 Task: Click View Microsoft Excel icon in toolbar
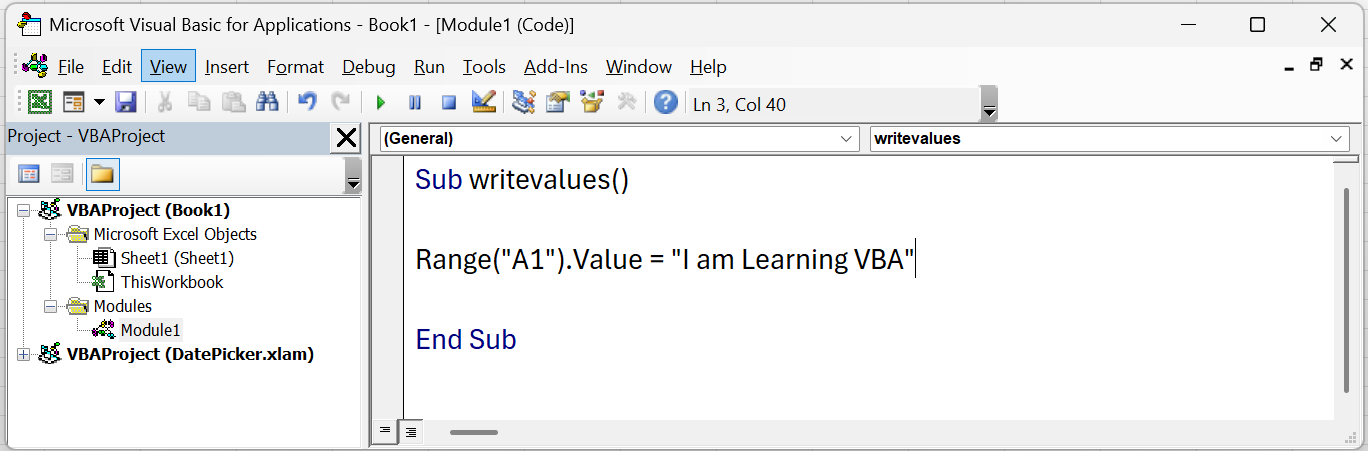(x=40, y=102)
